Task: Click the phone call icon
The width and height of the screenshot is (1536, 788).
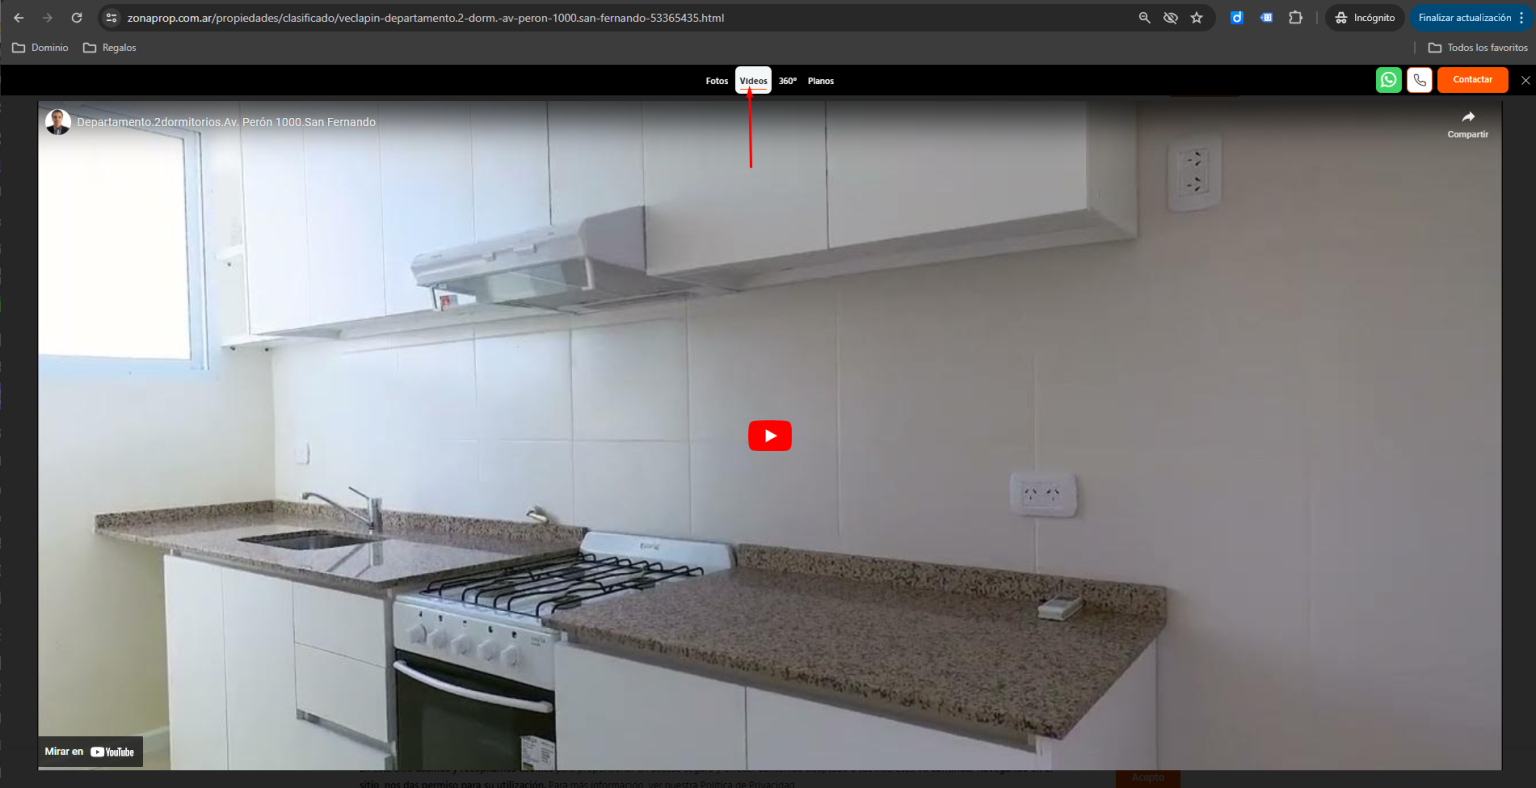Action: tap(1419, 80)
